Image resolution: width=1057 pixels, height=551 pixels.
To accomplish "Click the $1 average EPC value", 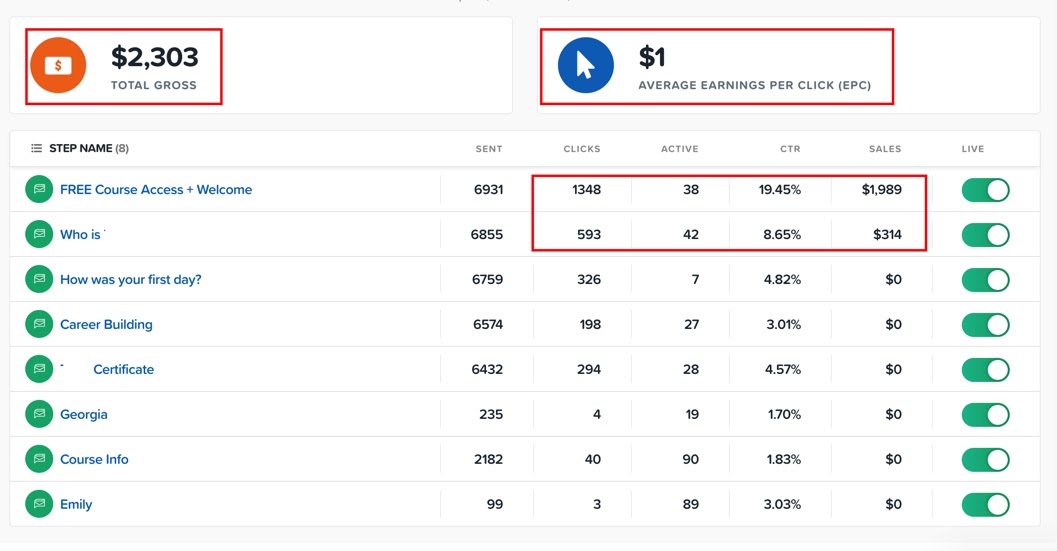I will tap(652, 57).
